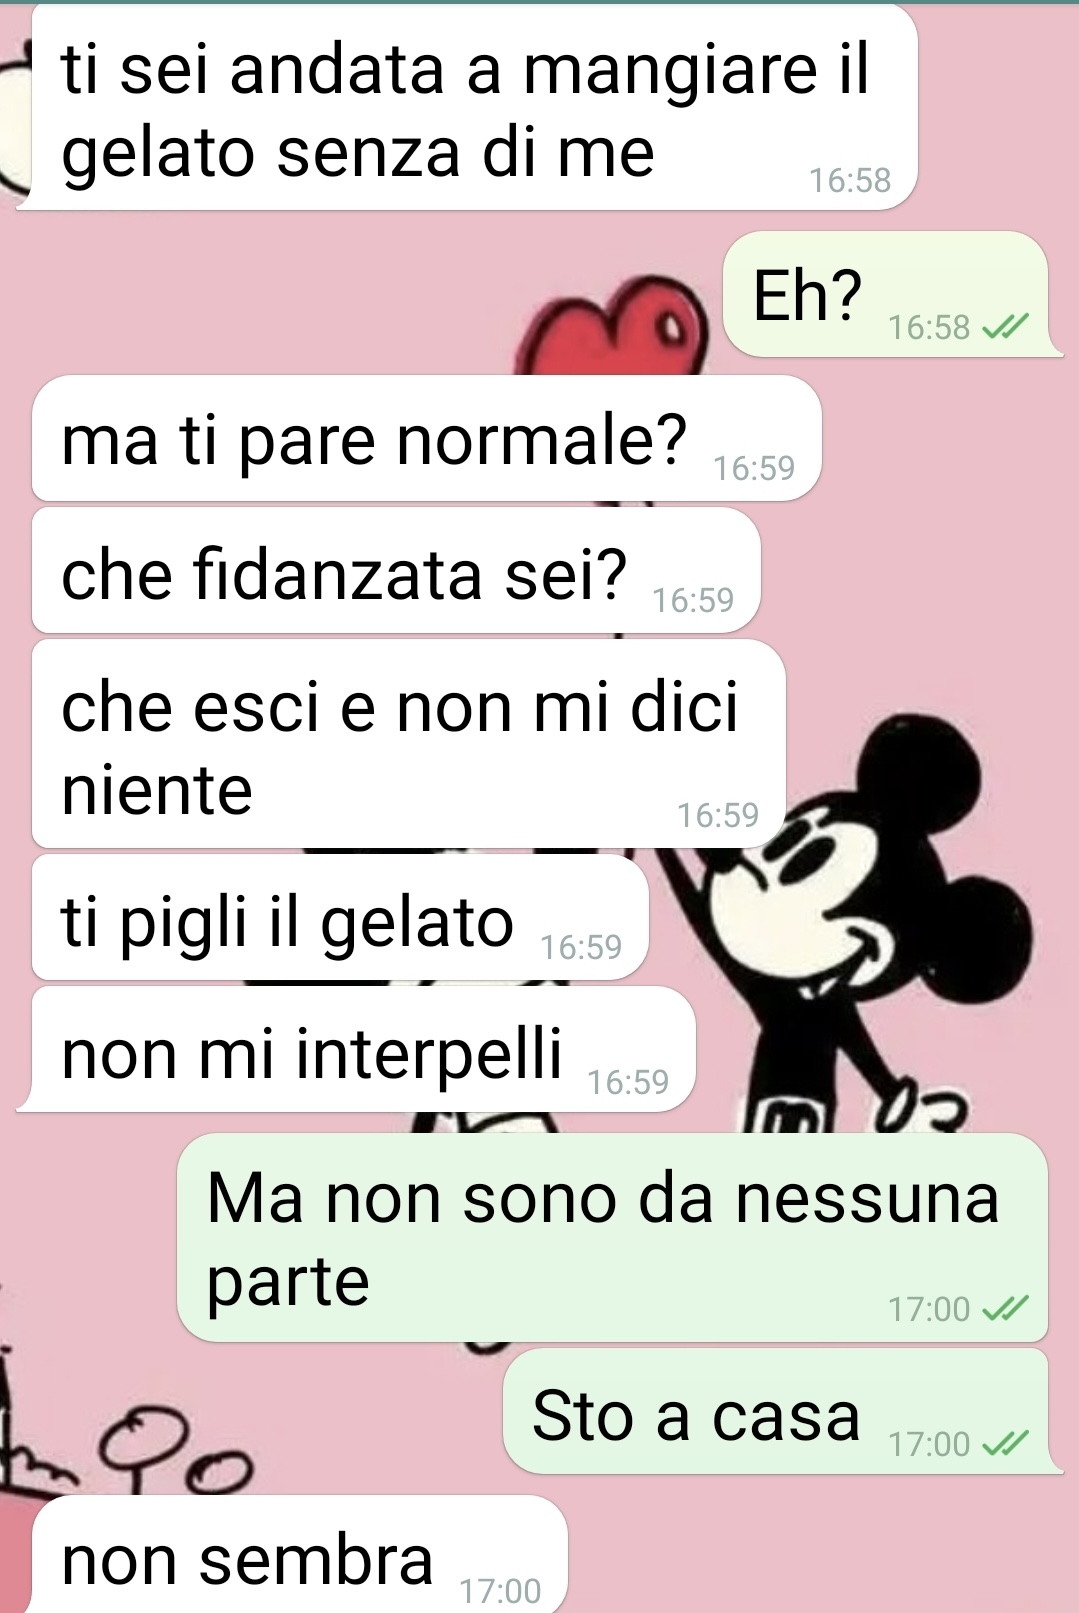The width and height of the screenshot is (1079, 1613).
Task: Select the 'ti pigli il gelato' message
Action: click(x=340, y=917)
